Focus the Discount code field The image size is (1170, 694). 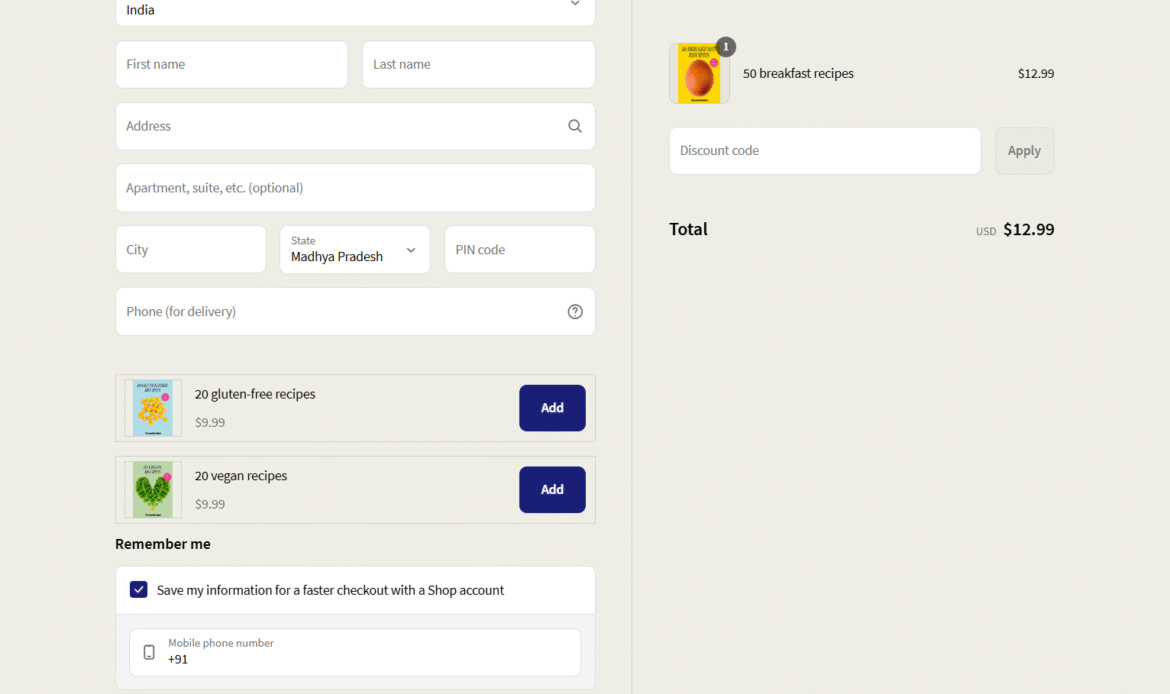point(825,151)
